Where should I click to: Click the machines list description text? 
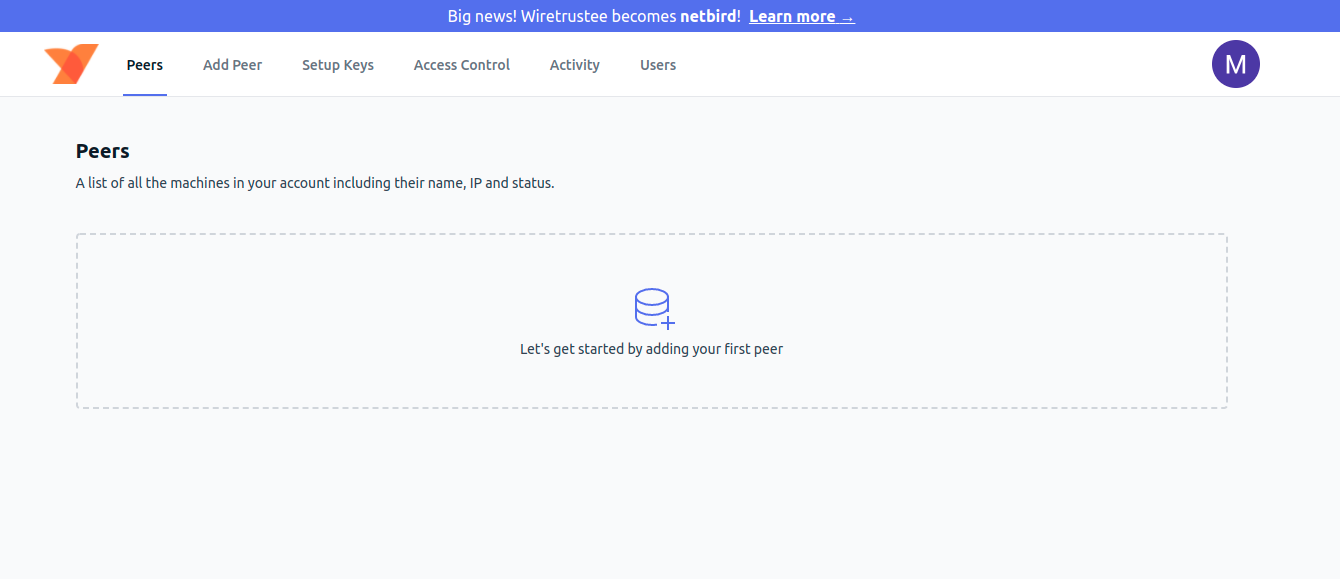315,184
